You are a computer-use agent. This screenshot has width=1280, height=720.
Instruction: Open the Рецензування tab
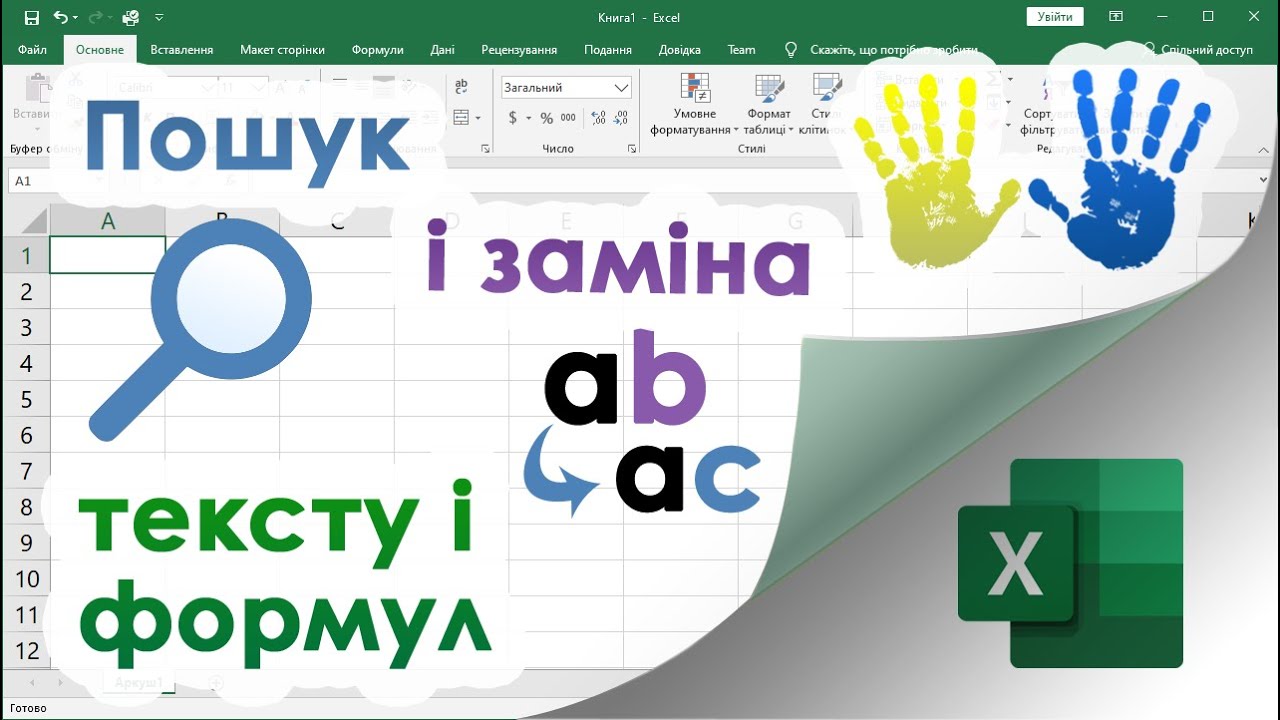(519, 50)
